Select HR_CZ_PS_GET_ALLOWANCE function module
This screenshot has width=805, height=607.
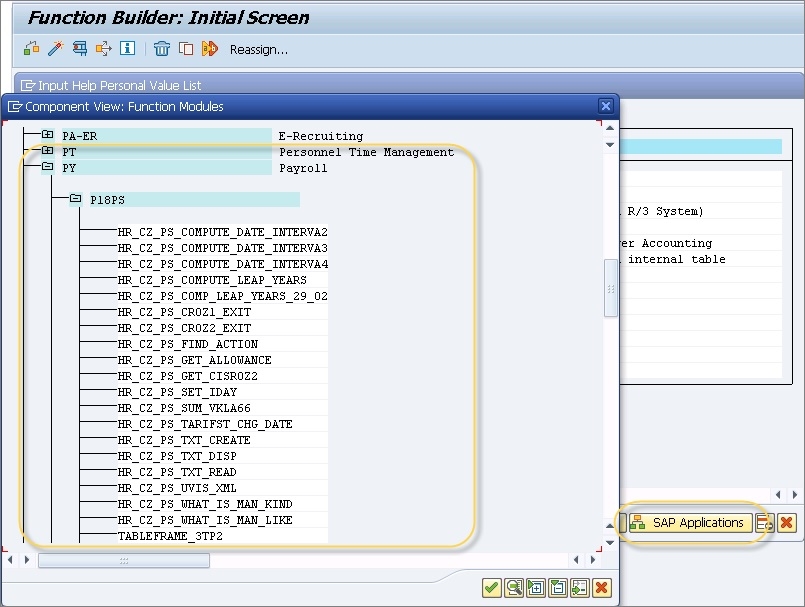click(x=194, y=360)
